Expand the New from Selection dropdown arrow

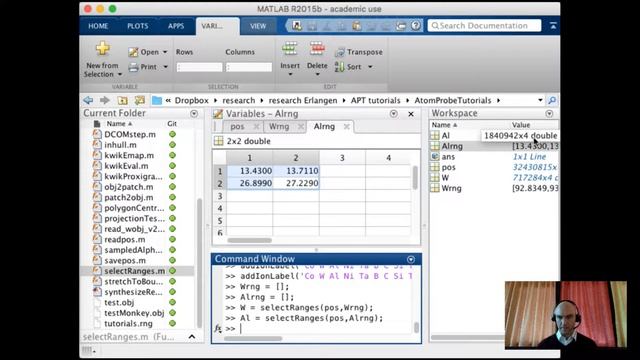120,74
